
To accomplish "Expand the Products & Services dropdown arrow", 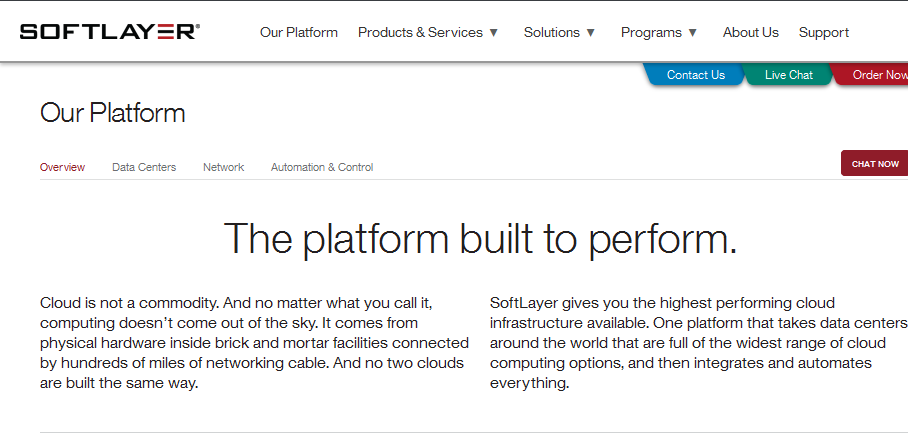I will point(493,33).
